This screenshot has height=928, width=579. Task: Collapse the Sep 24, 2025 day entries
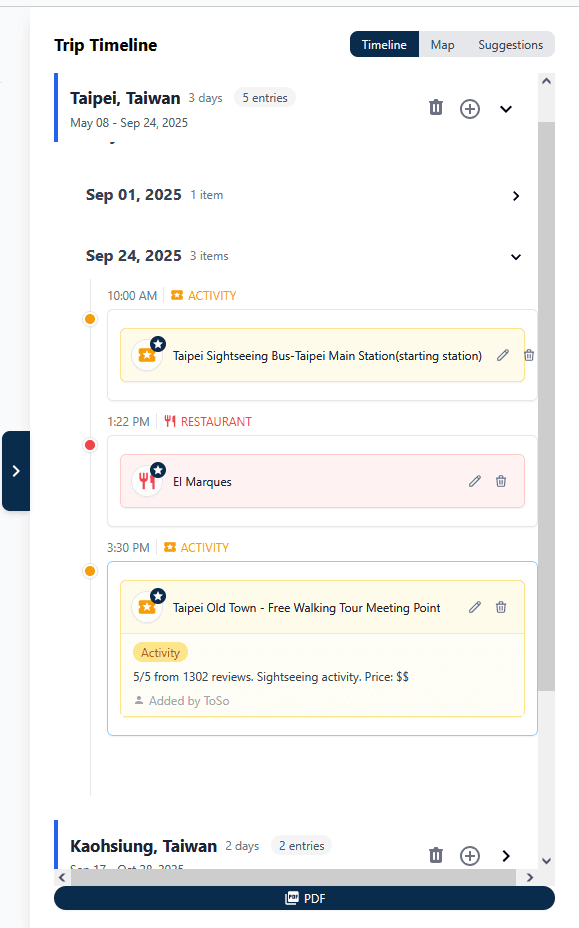516,257
